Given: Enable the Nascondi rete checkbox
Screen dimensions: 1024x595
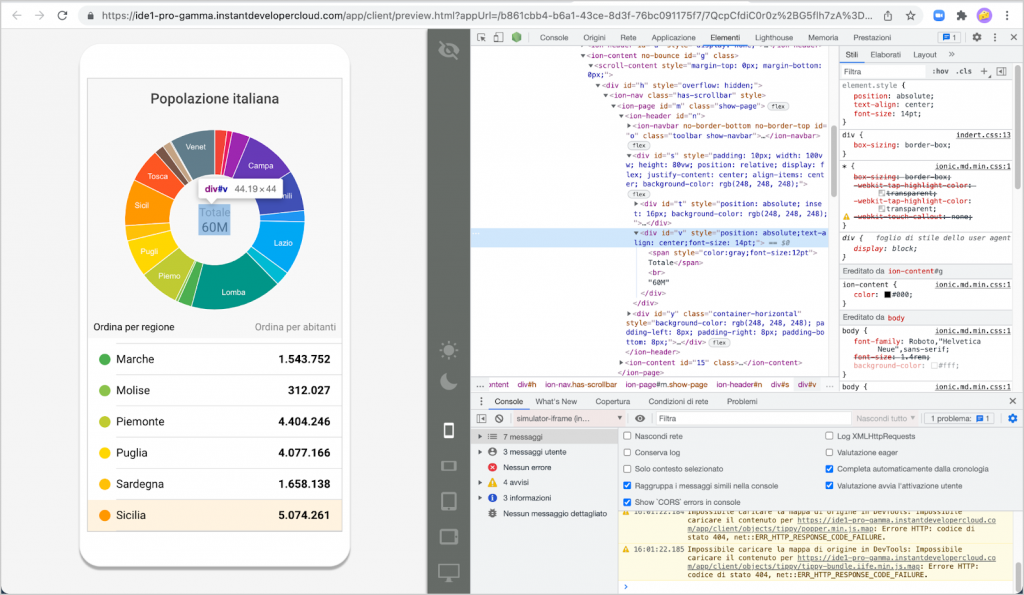Looking at the screenshot, I should 627,436.
